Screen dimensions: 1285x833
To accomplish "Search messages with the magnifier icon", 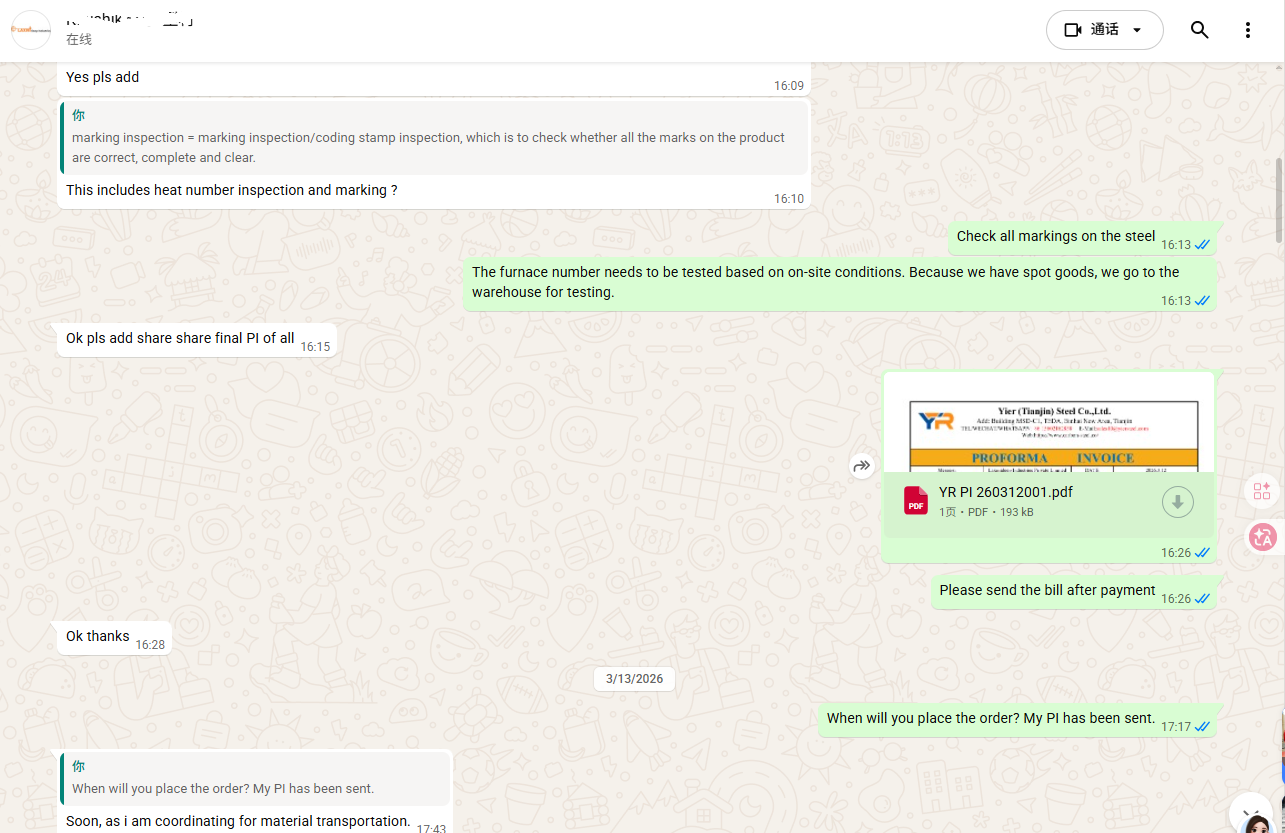I will pyautogui.click(x=1200, y=30).
